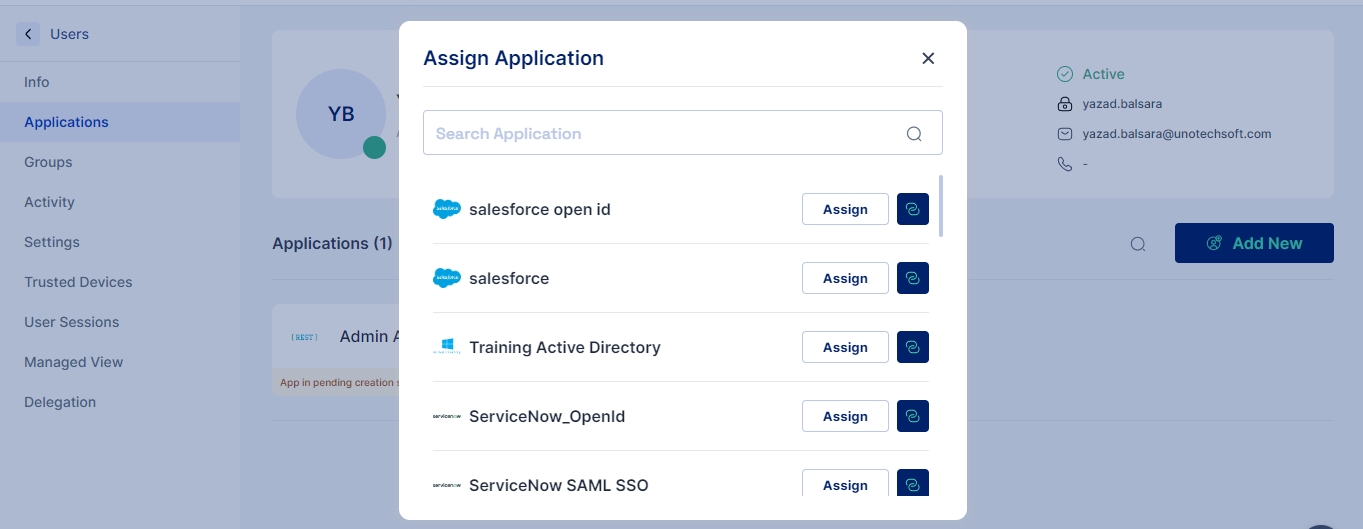Assign the ServiceNow_OpenId application
The height and width of the screenshot is (529, 1363).
844,416
